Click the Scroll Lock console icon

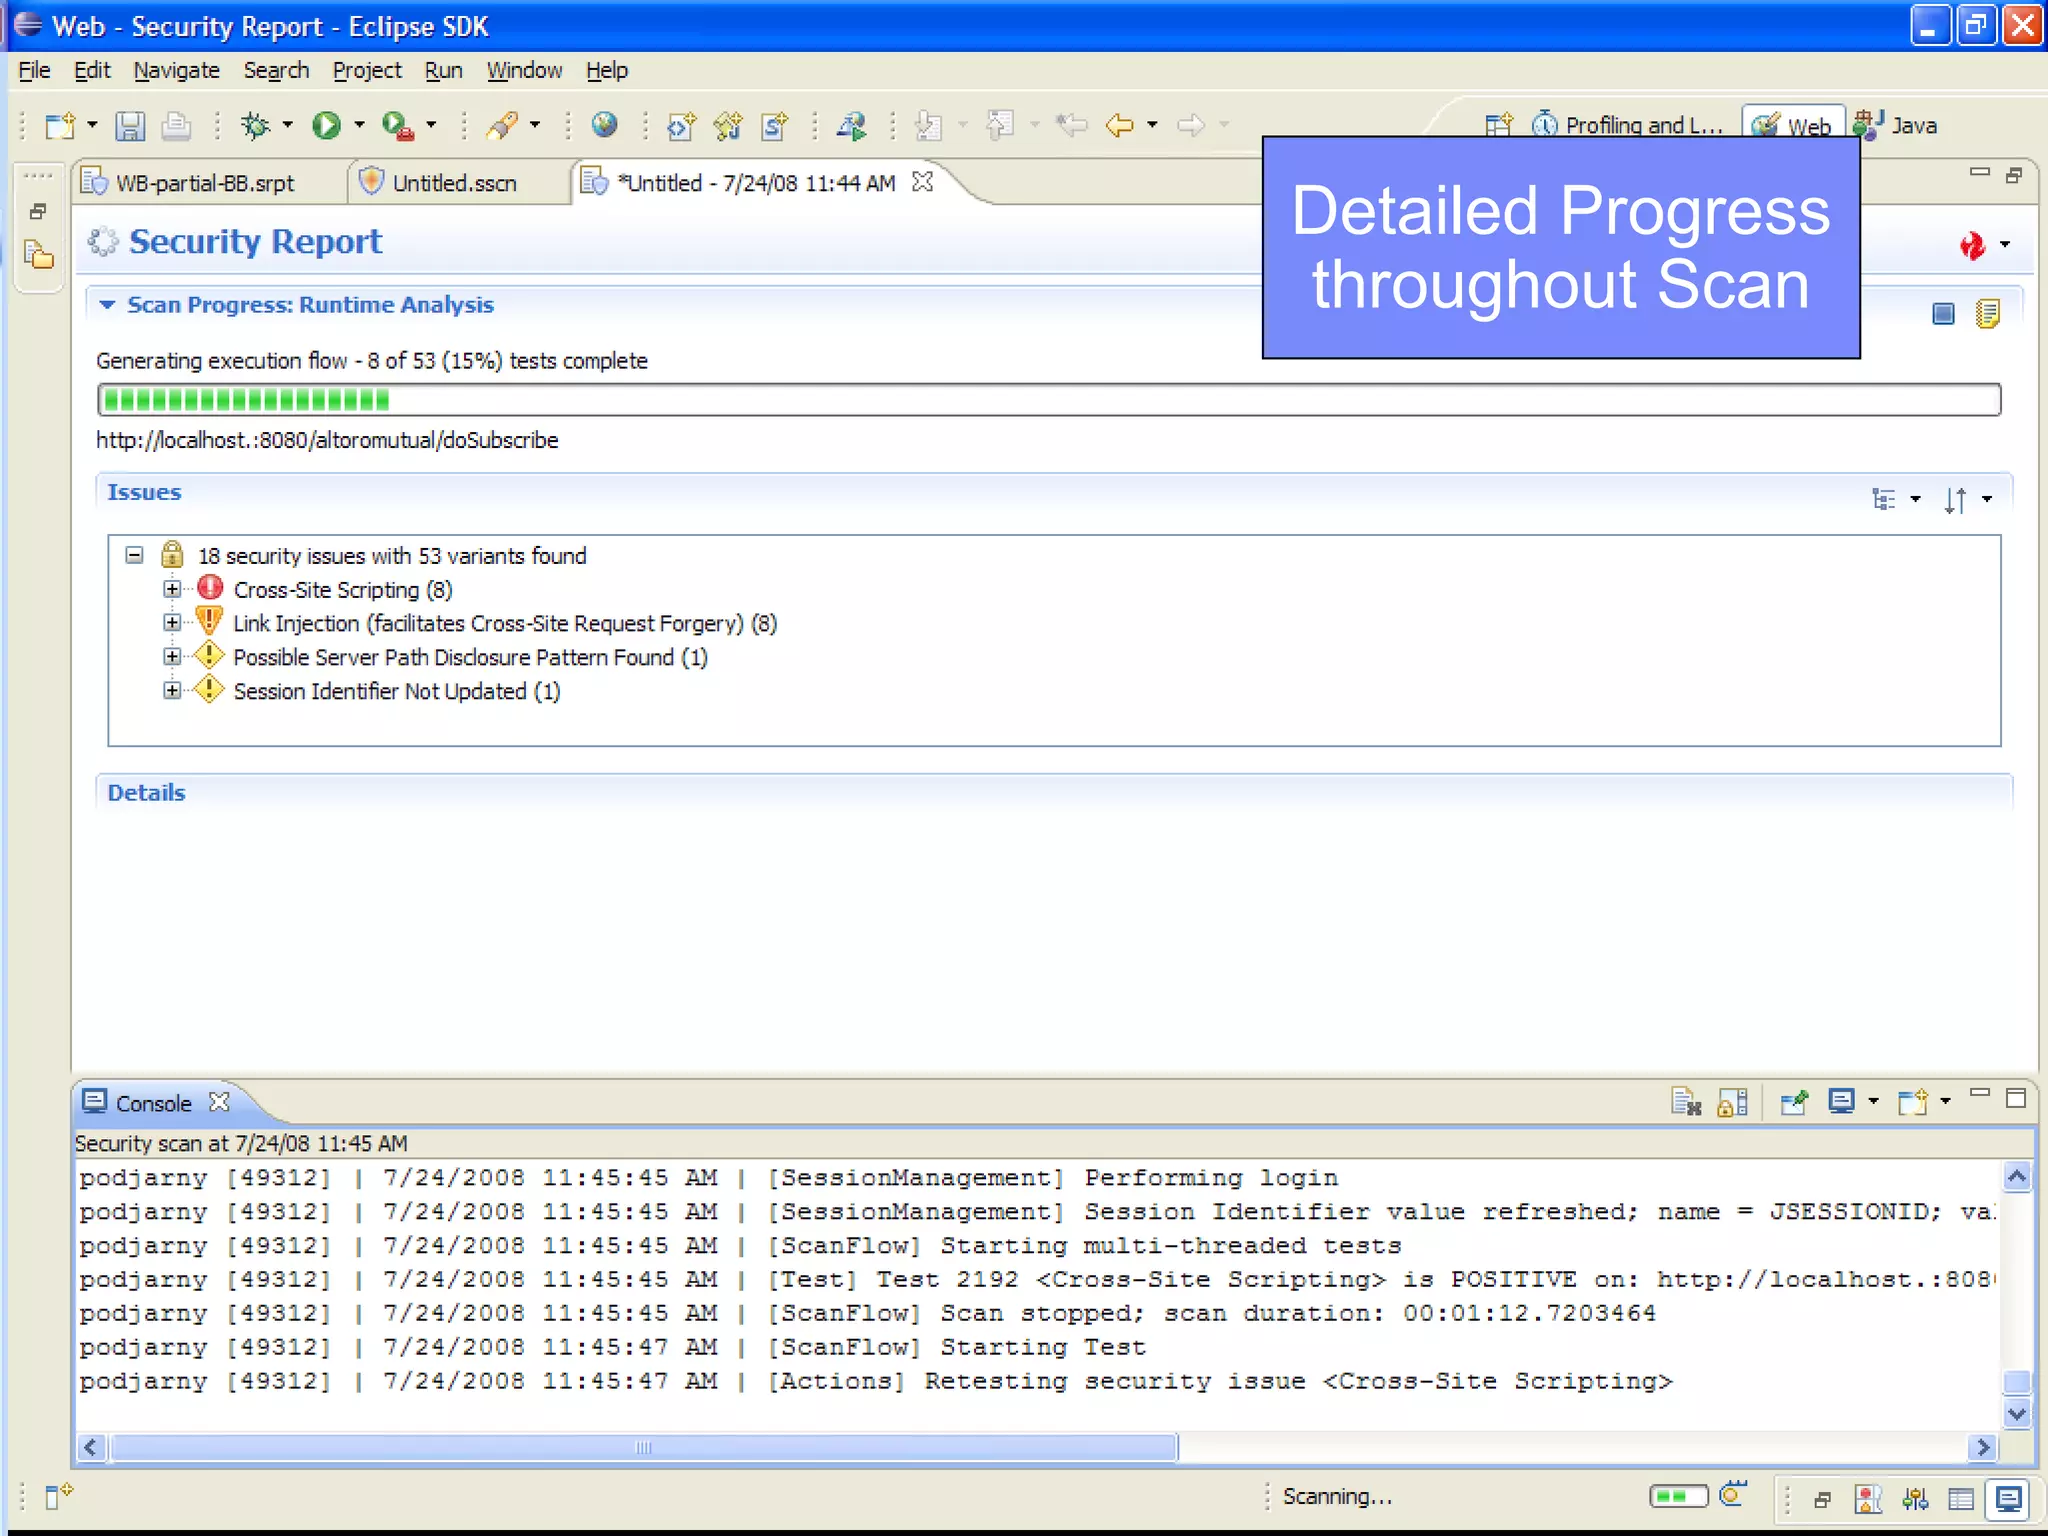(1732, 1102)
